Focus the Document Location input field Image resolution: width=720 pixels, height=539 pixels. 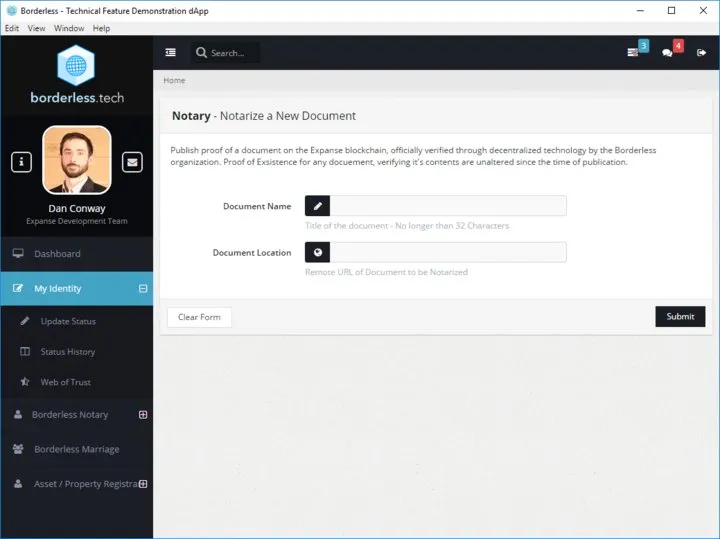[448, 252]
